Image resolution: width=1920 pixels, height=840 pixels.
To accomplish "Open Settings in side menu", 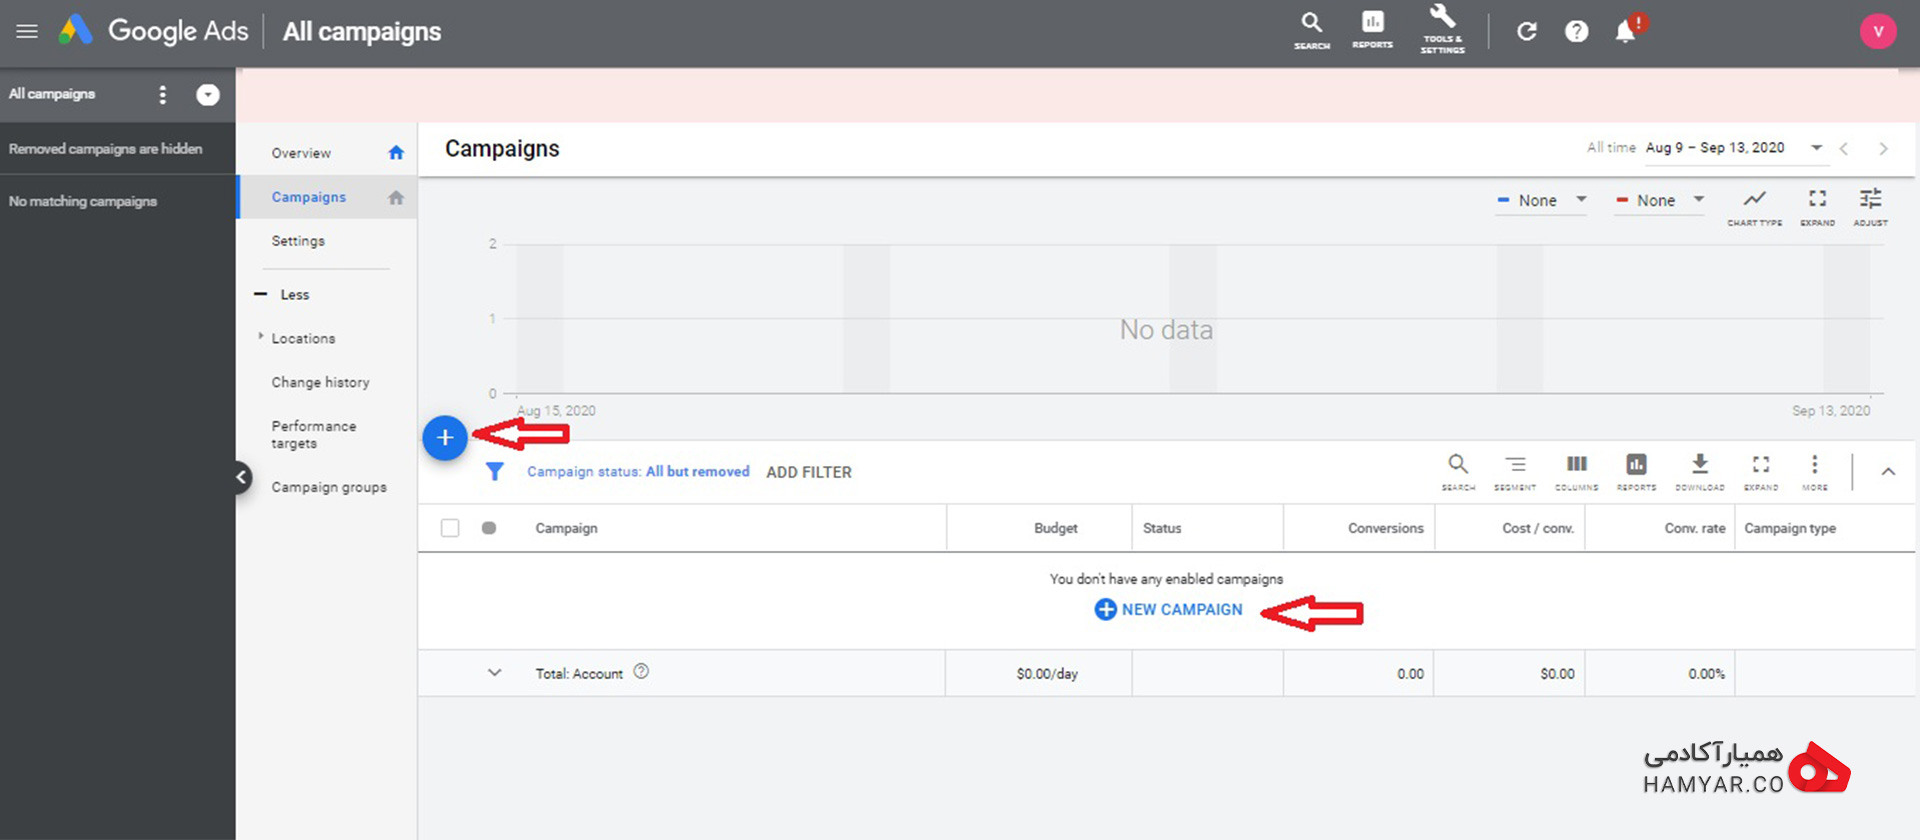I will click(x=298, y=242).
